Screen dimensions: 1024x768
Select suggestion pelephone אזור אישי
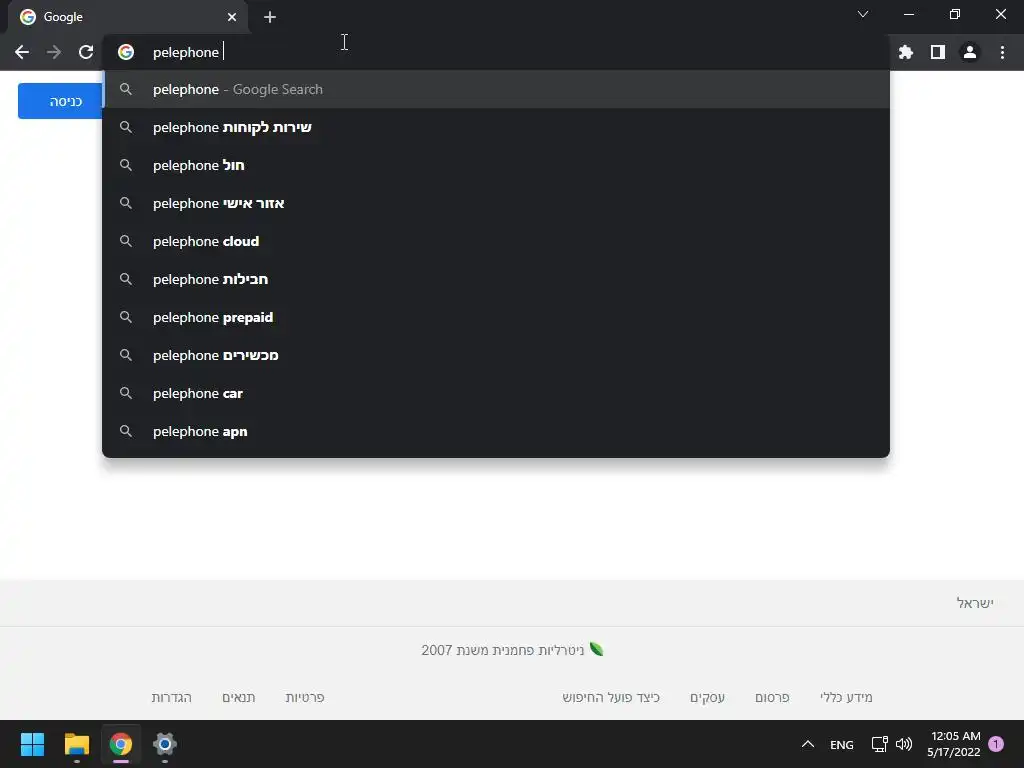coord(496,203)
